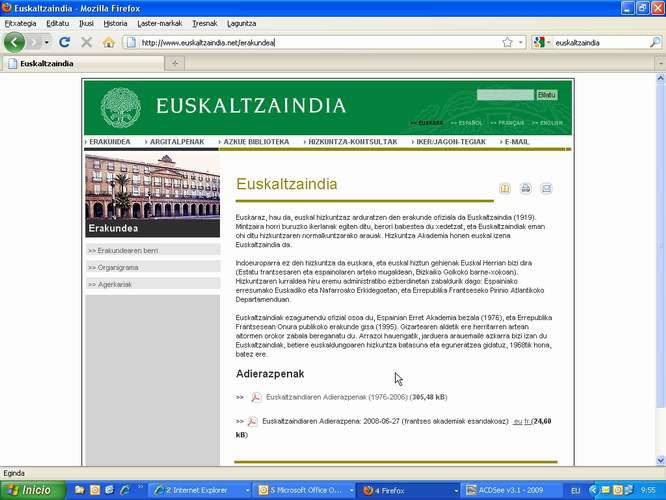Open folder icon in quick launch bar

(x=79, y=490)
